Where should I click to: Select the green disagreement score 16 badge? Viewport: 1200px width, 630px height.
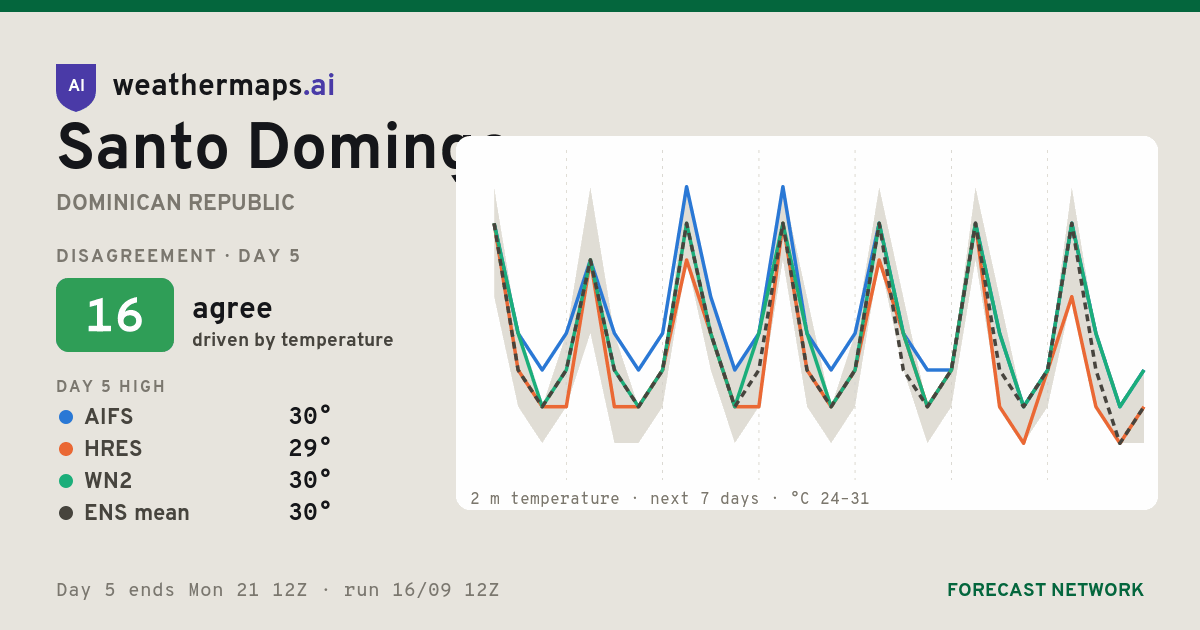pyautogui.click(x=115, y=315)
